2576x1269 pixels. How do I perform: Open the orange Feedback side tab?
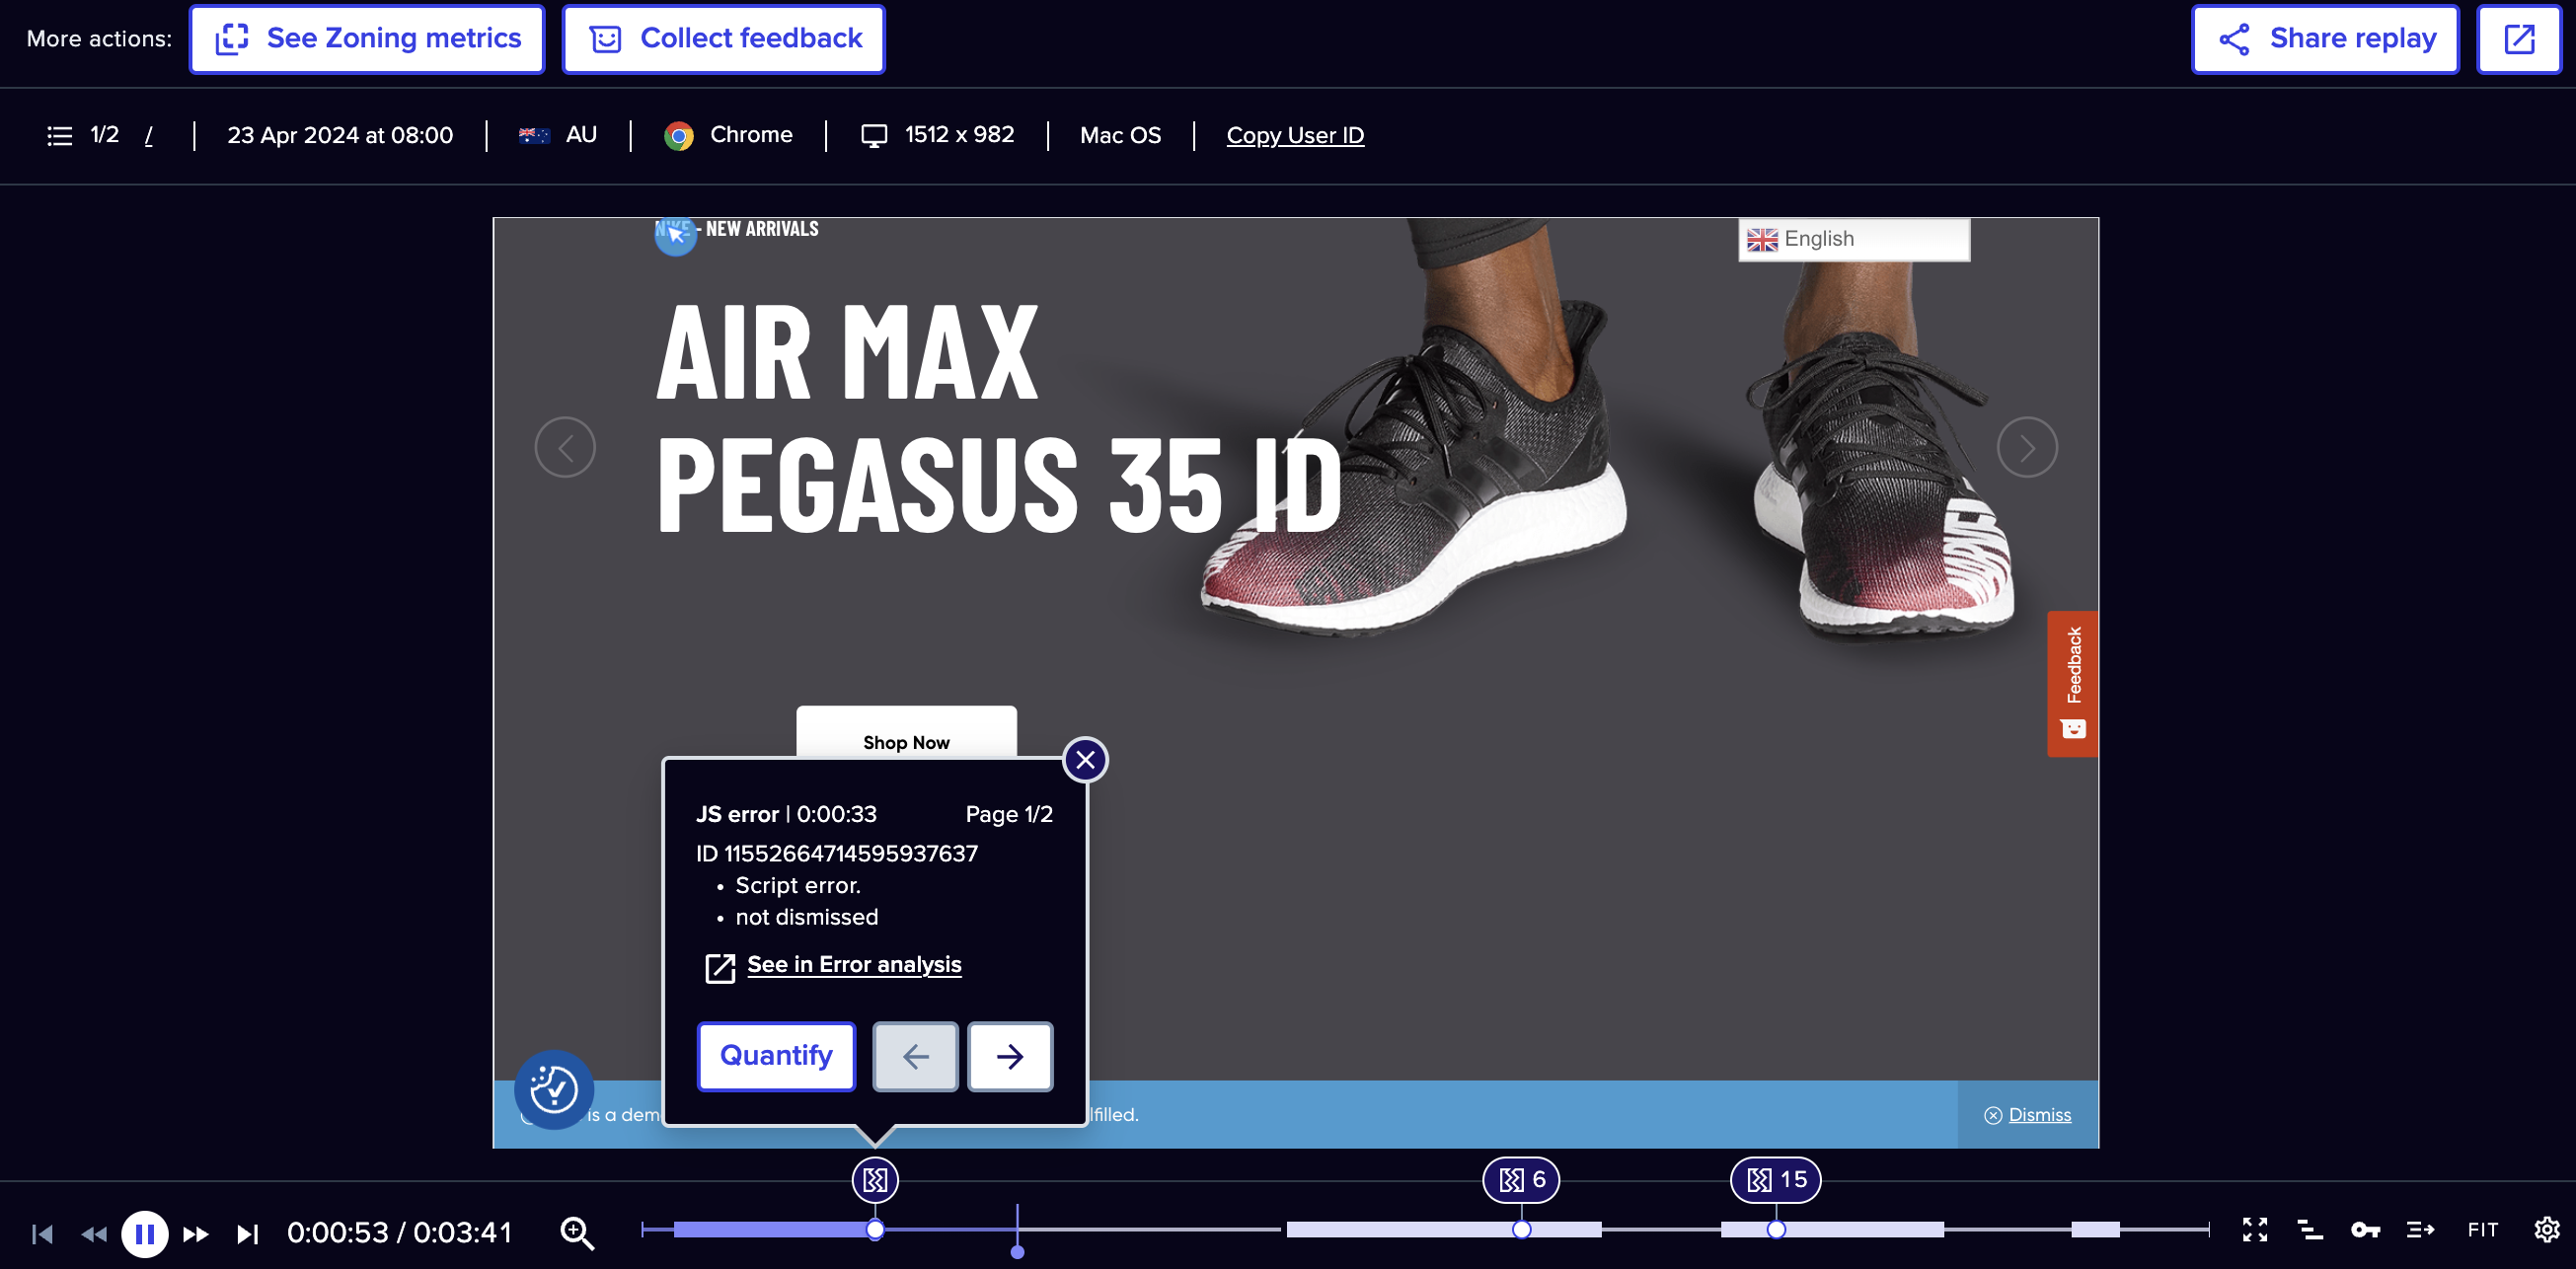[x=2072, y=684]
